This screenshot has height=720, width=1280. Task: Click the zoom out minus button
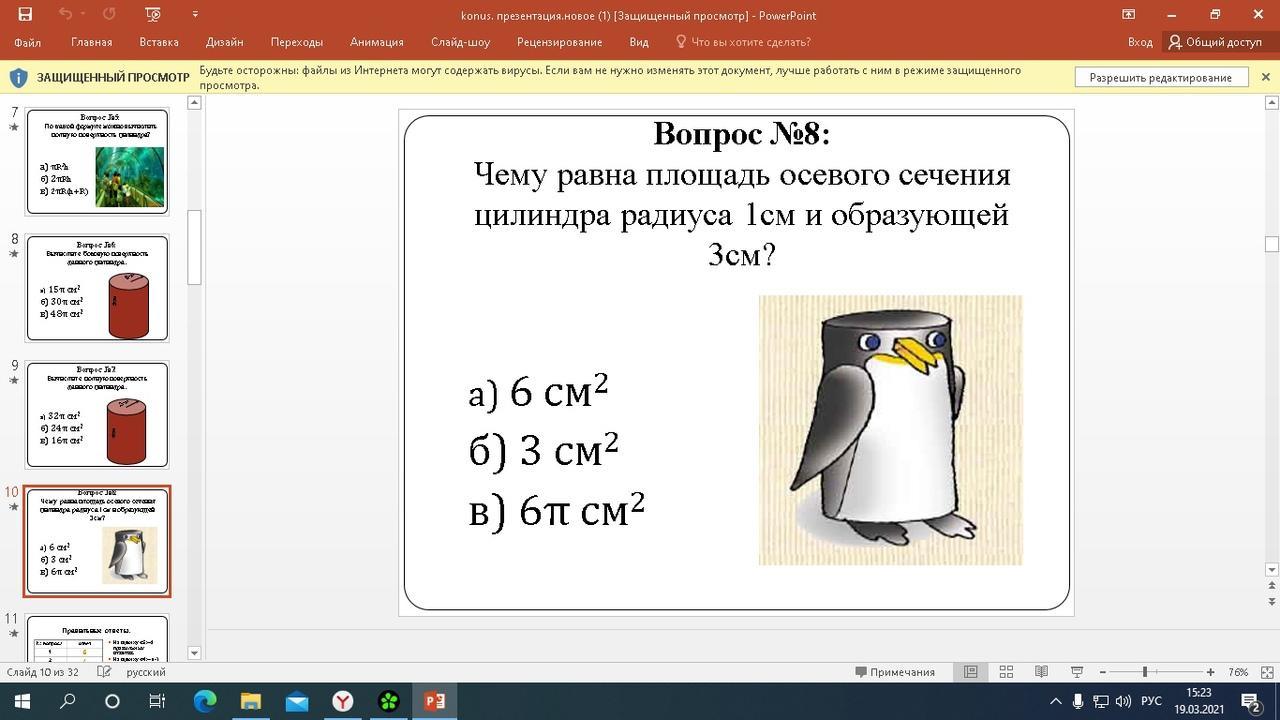point(1102,672)
